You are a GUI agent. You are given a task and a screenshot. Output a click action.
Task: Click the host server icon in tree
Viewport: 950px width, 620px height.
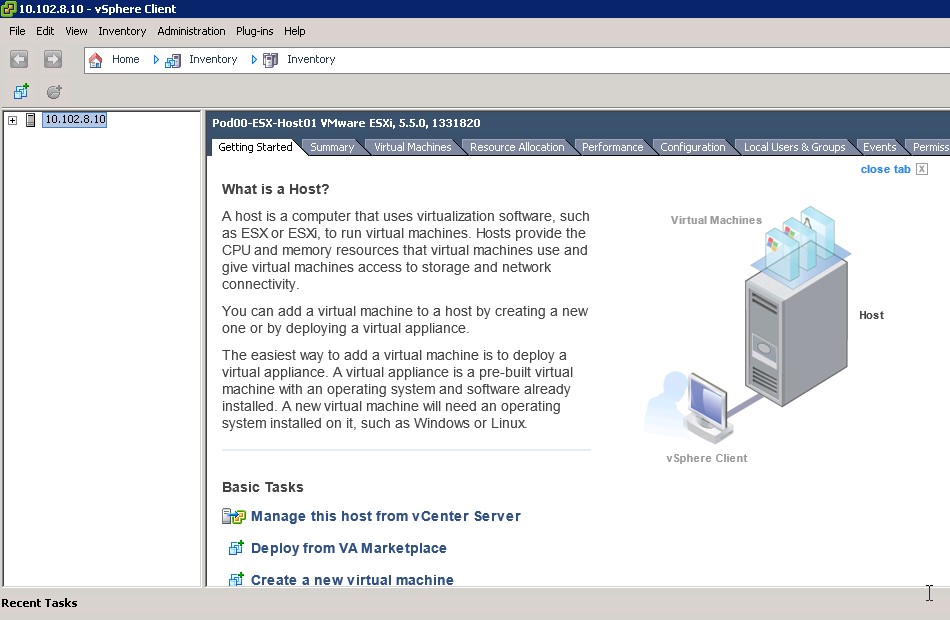31,120
